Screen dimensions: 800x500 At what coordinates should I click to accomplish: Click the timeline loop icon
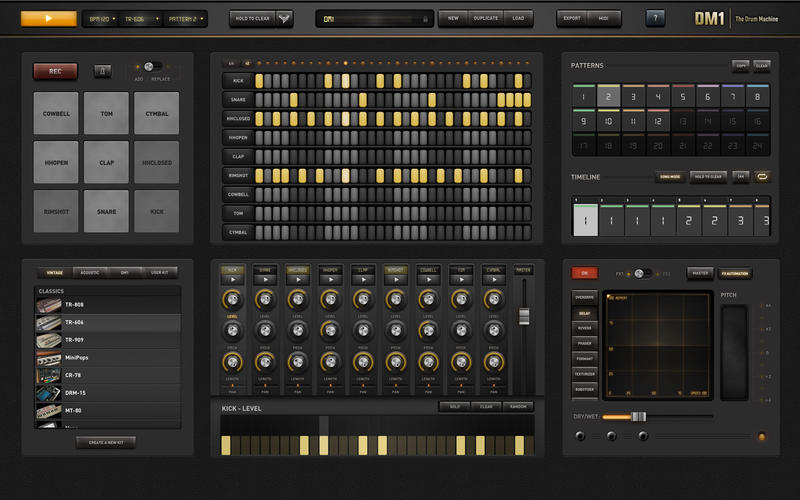[762, 176]
